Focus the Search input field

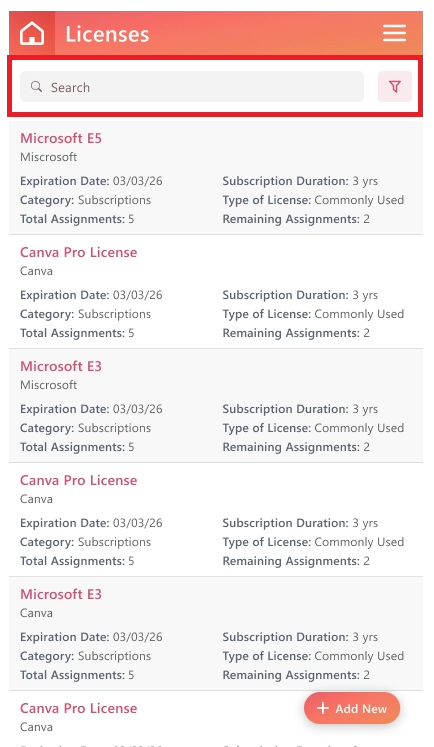[192, 87]
